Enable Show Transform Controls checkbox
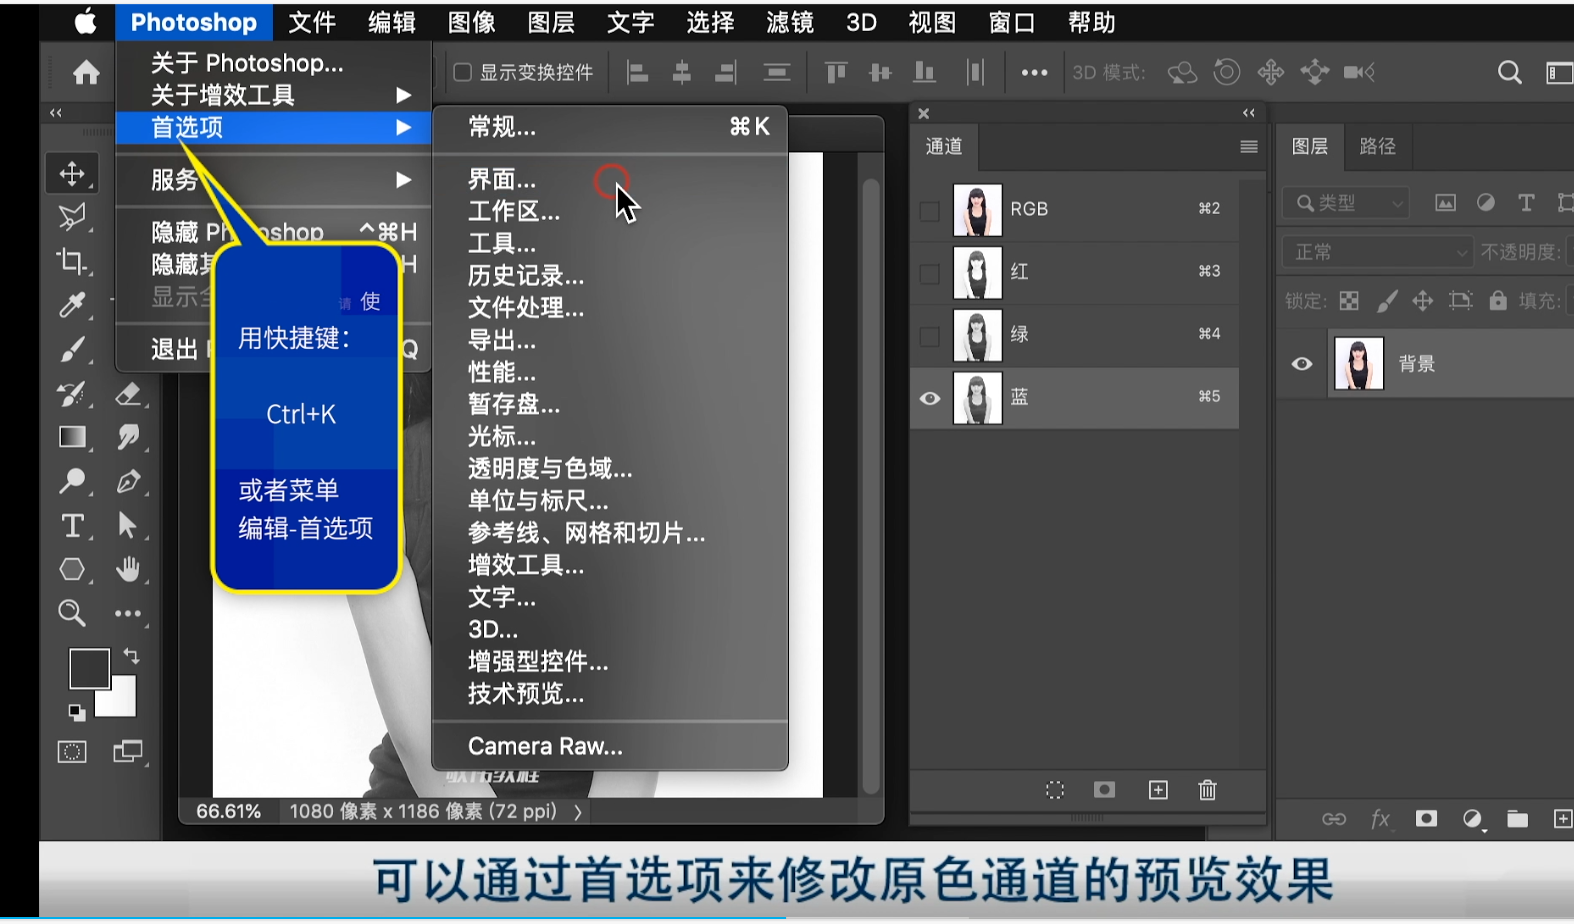The height and width of the screenshot is (924, 1574). 462,72
